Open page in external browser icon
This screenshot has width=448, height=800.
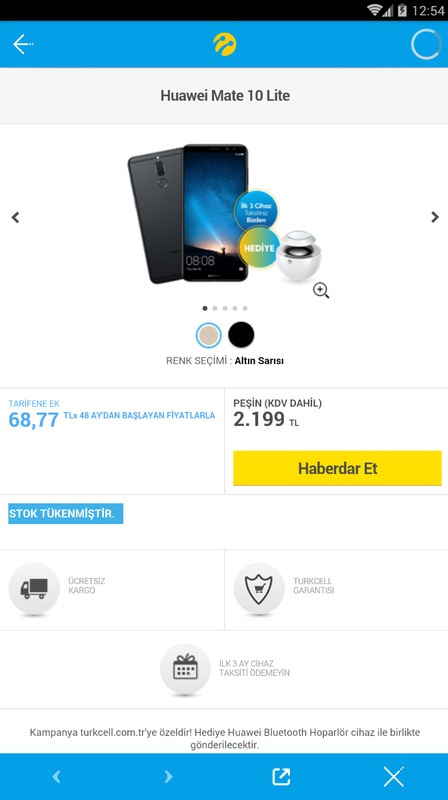point(281,777)
